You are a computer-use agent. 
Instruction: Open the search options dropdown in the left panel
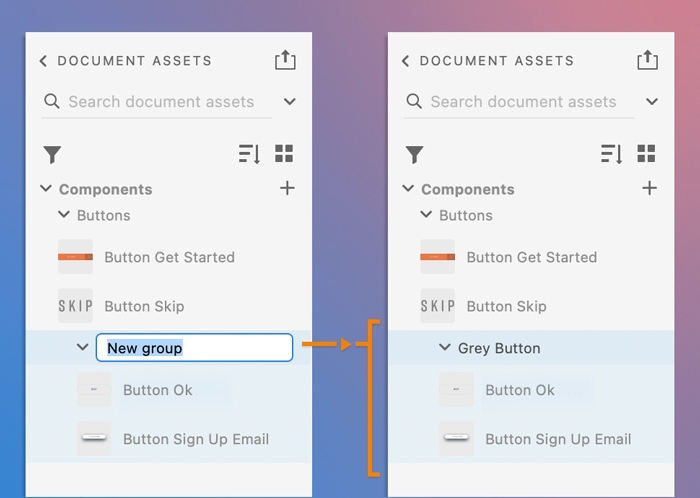click(x=290, y=101)
